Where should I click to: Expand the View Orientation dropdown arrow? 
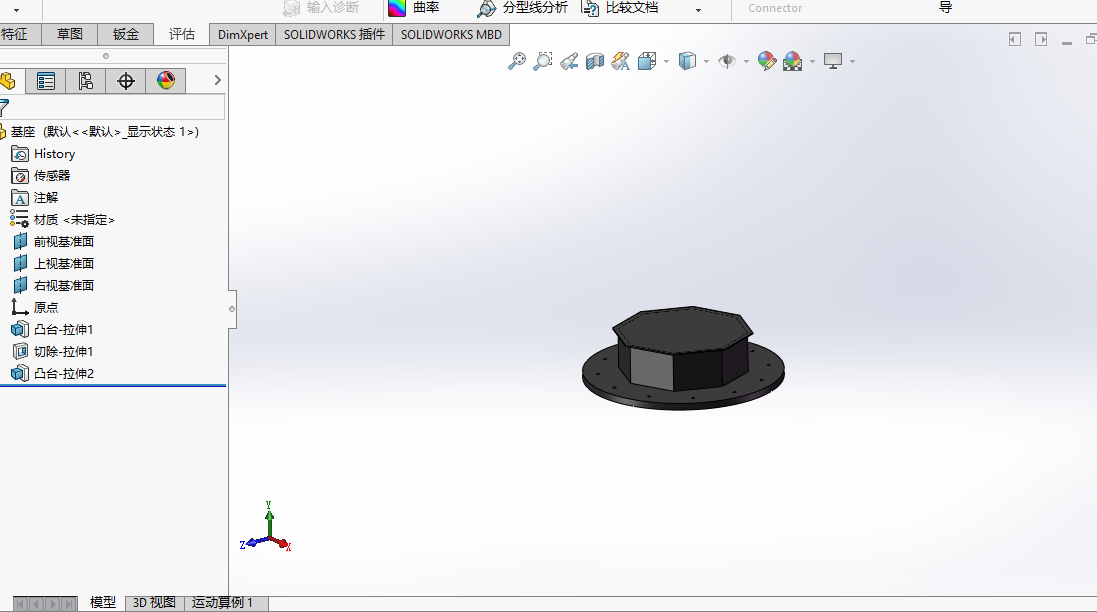click(666, 62)
